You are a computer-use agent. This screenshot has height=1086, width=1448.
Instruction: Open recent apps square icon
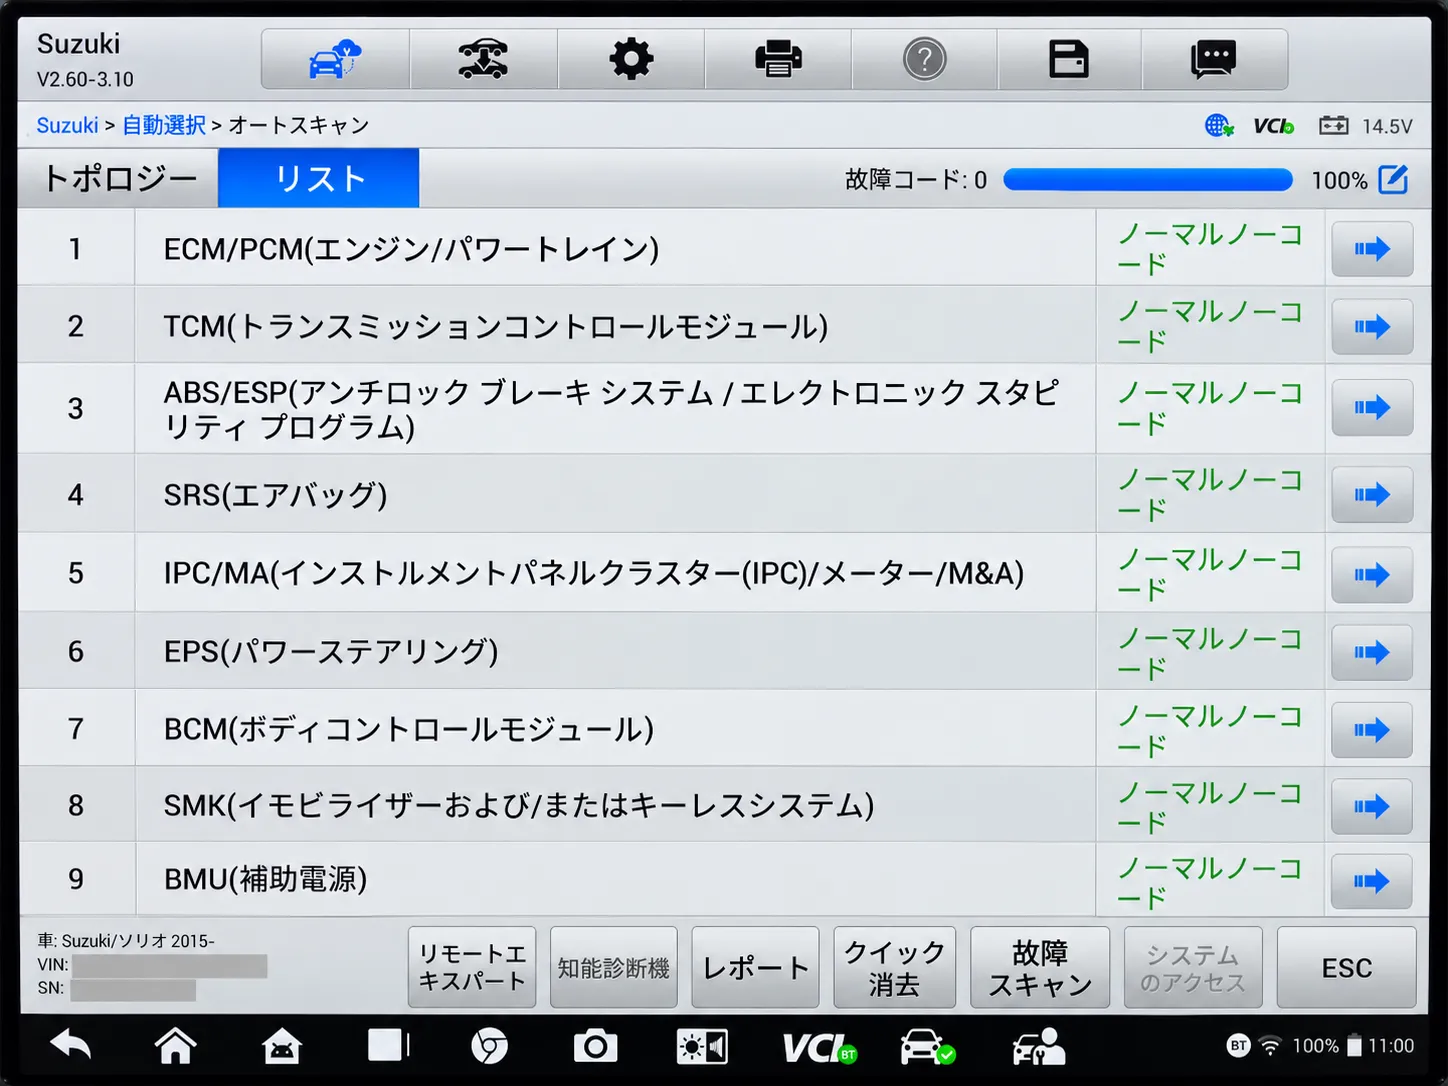(x=388, y=1045)
